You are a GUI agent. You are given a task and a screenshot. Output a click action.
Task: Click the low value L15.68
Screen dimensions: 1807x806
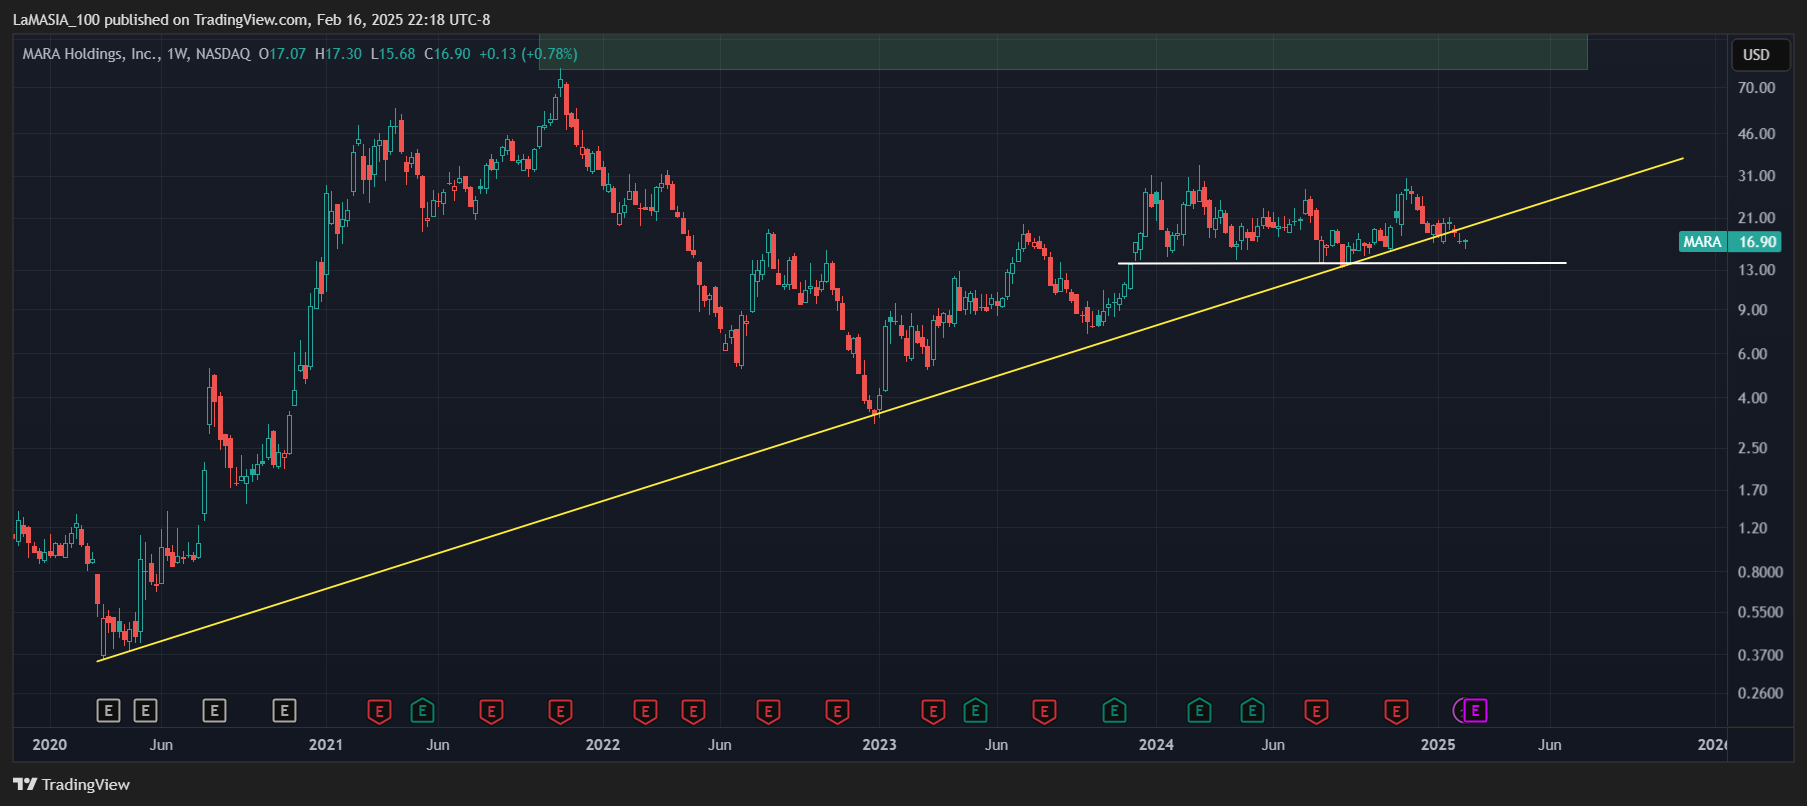(393, 54)
